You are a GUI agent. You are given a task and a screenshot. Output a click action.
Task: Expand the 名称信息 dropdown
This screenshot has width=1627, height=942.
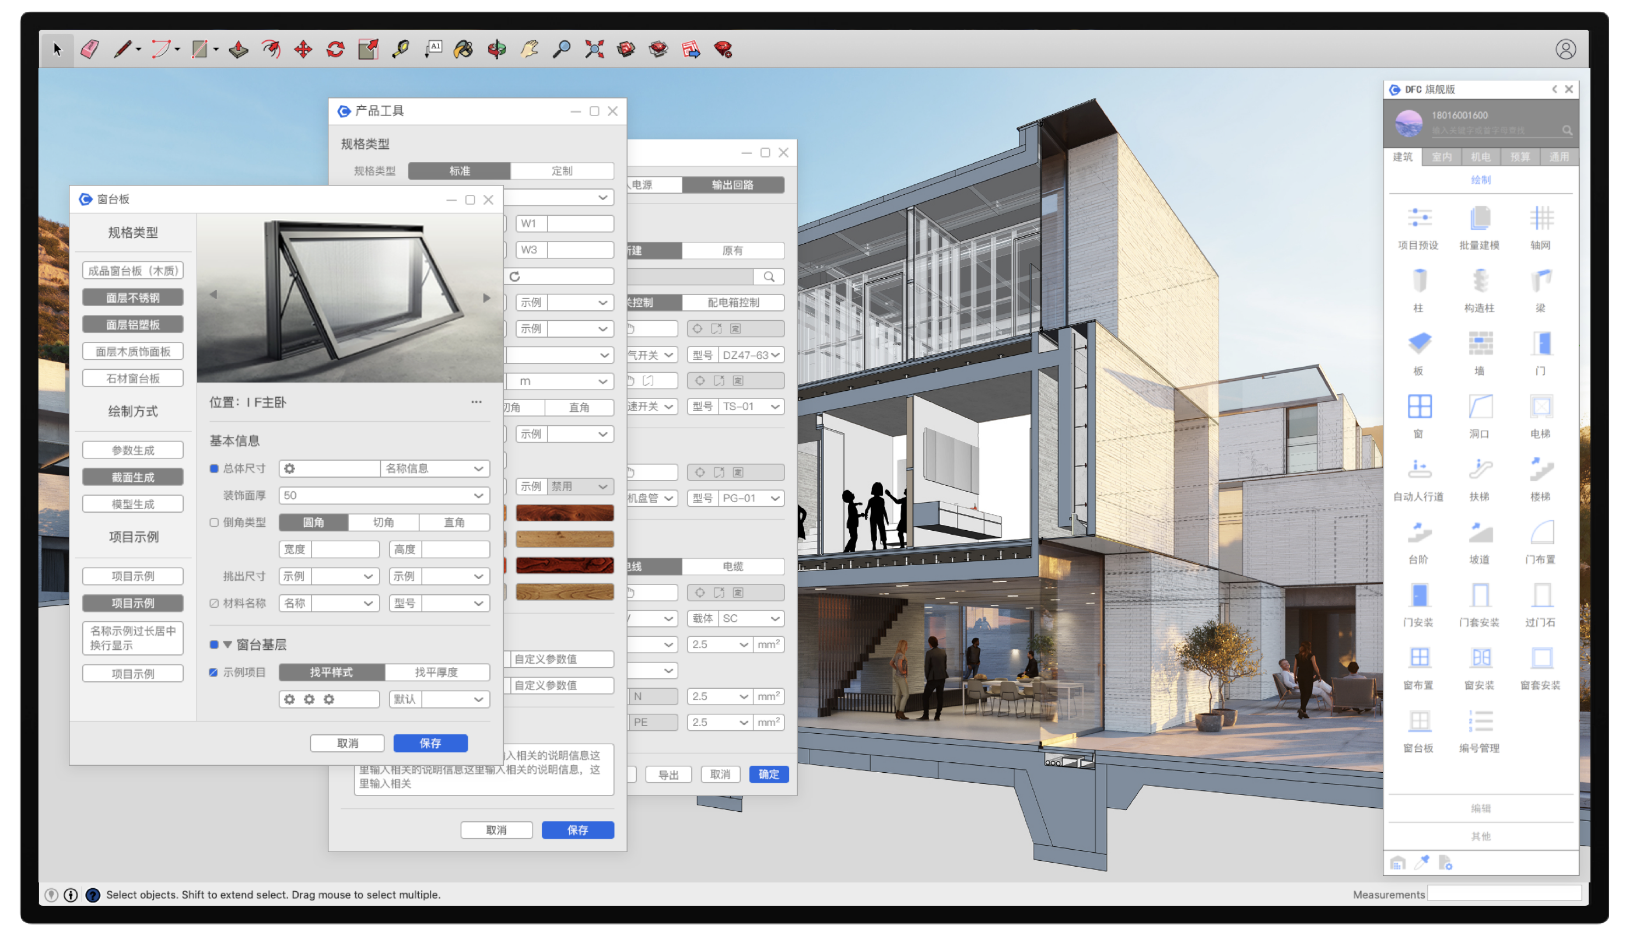[x=435, y=469]
